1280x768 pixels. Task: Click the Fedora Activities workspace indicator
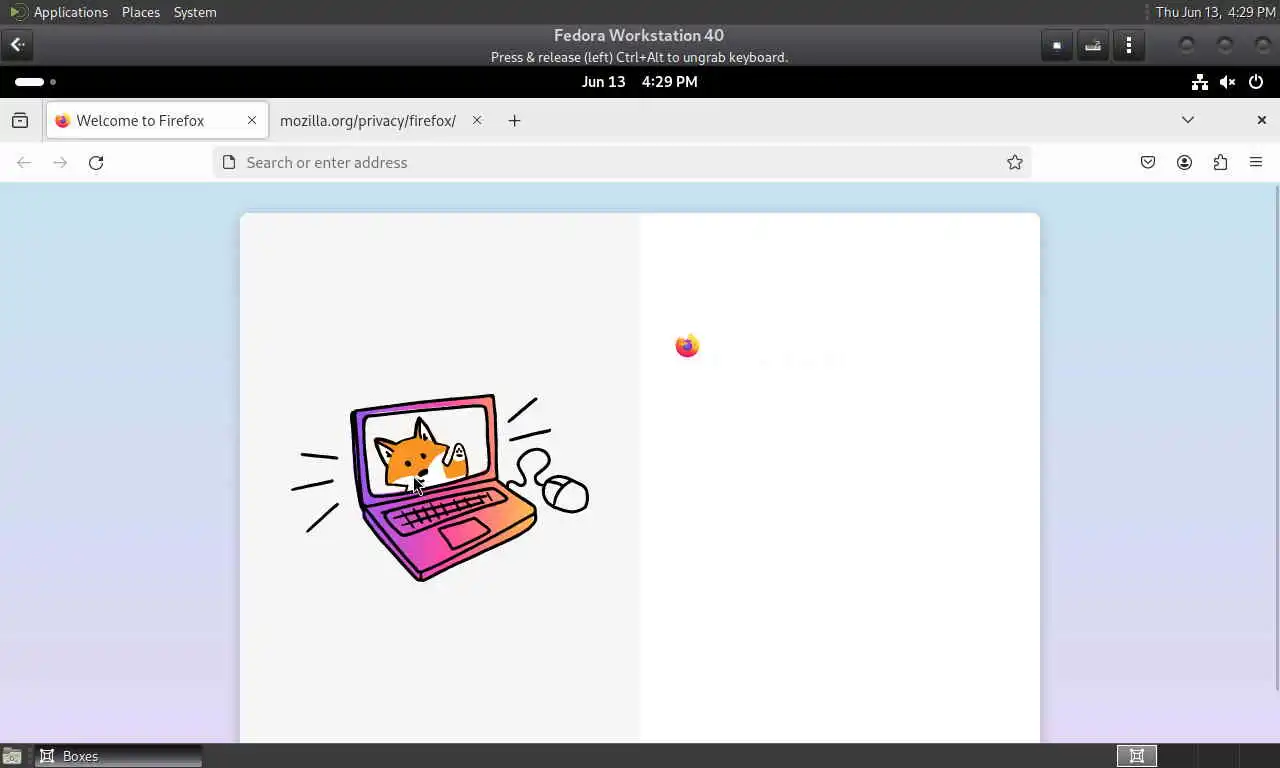36,82
